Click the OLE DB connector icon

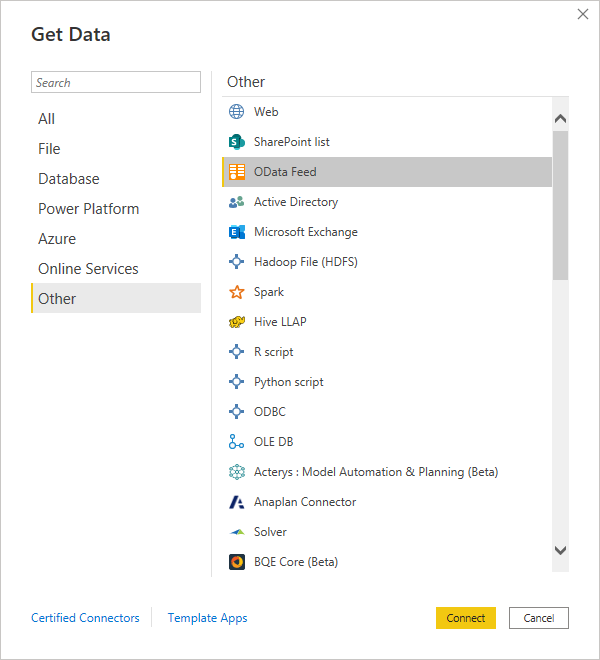click(x=236, y=442)
